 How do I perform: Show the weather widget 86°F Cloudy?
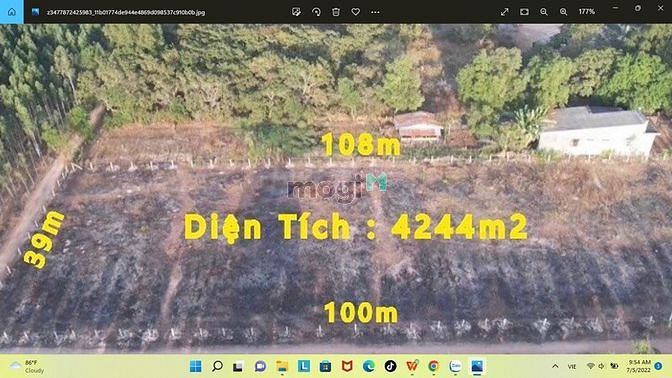click(x=27, y=366)
